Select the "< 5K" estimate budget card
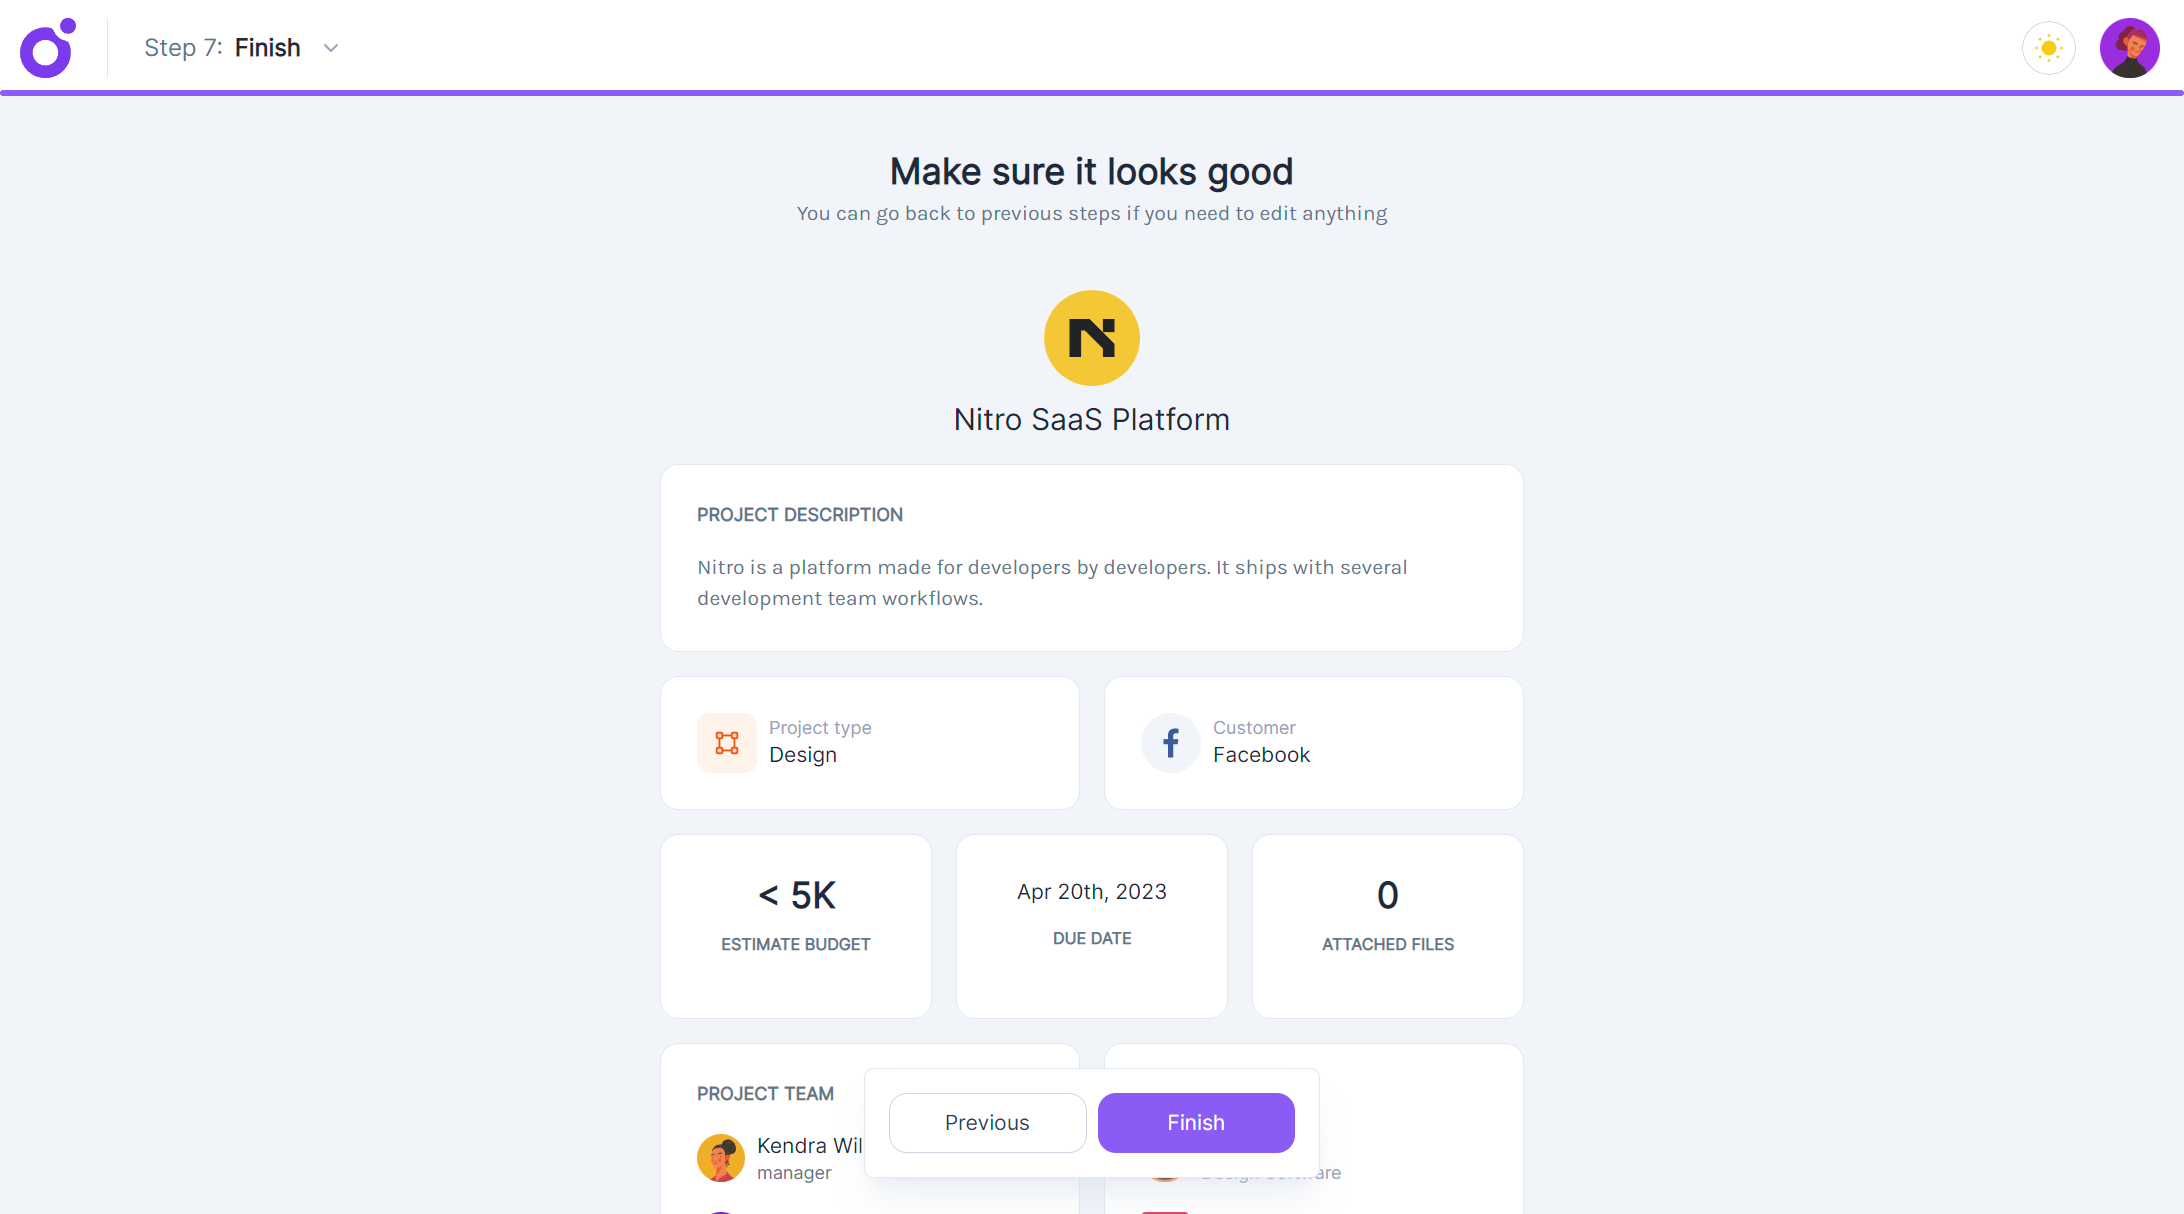 coord(796,925)
